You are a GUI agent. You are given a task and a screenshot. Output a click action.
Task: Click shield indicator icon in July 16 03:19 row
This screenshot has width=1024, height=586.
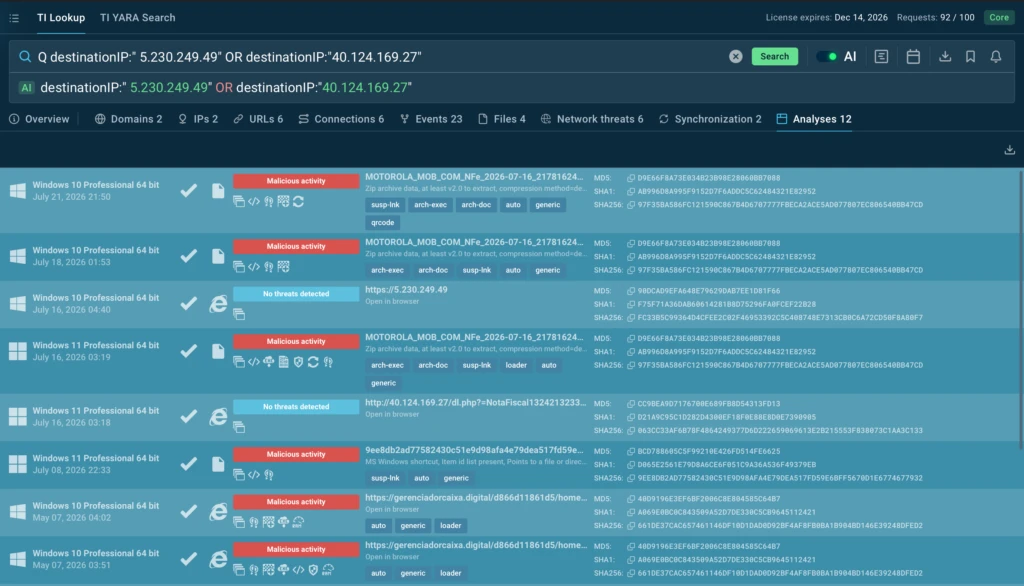[x=298, y=362]
